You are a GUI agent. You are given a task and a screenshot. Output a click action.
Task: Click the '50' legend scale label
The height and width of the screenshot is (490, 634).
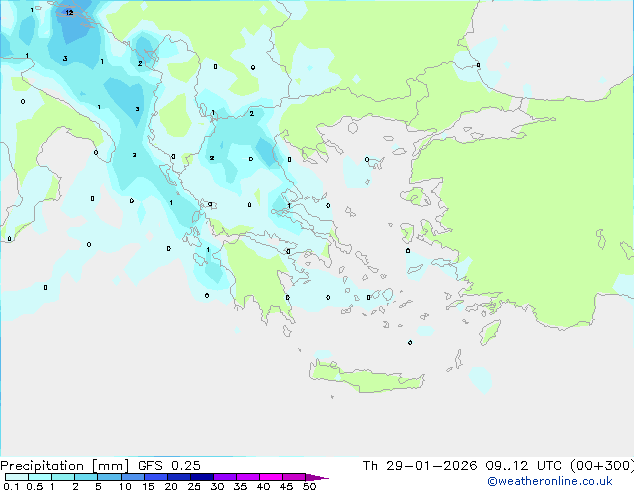click(x=309, y=486)
